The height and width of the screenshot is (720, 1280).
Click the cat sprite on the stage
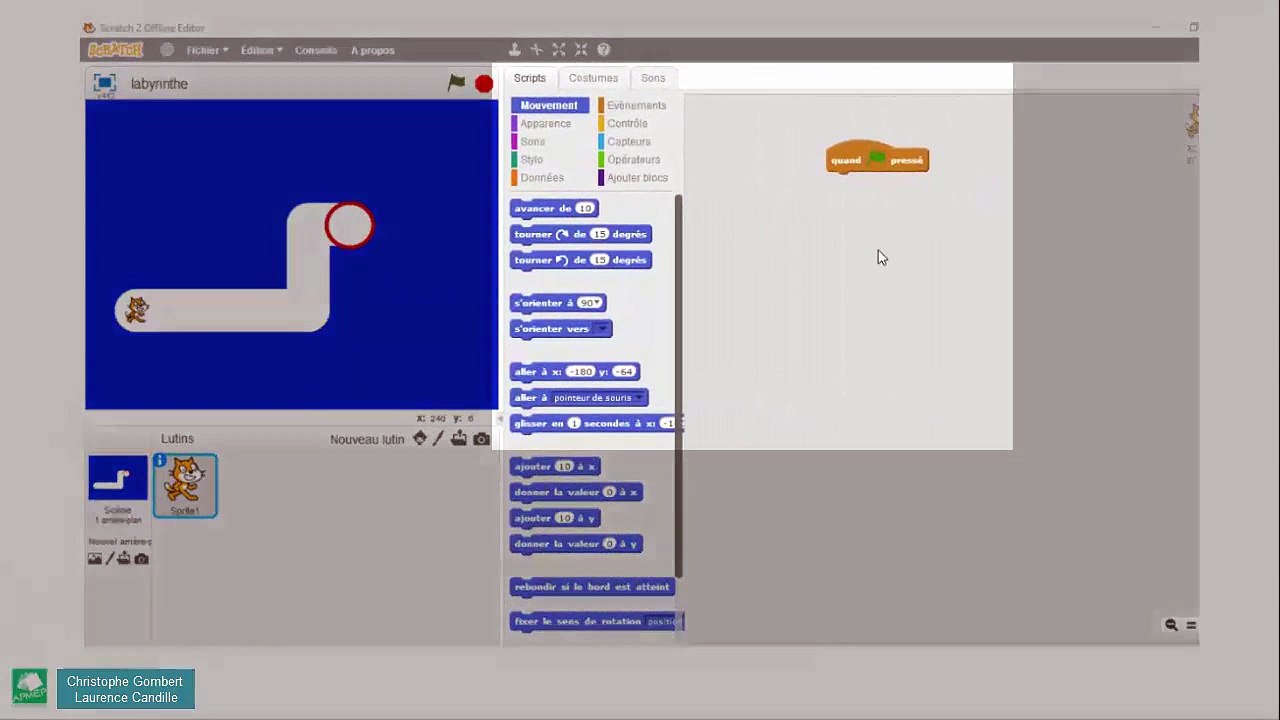[x=136, y=310]
